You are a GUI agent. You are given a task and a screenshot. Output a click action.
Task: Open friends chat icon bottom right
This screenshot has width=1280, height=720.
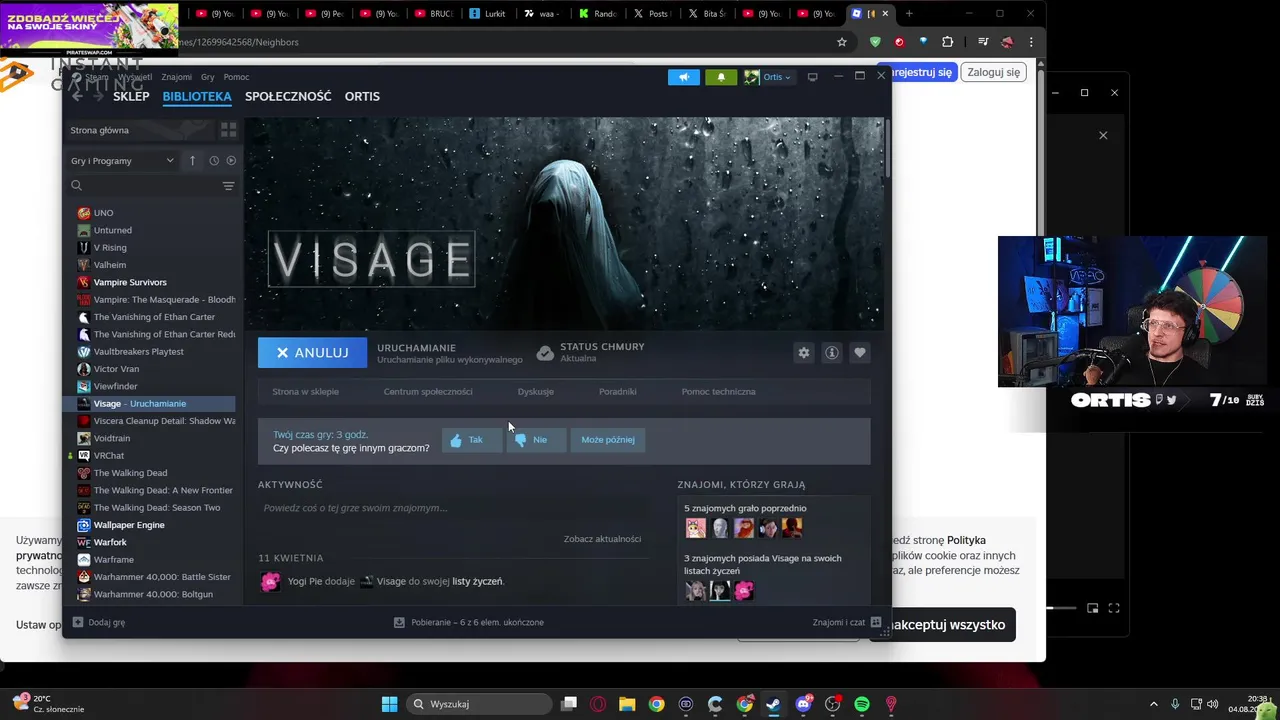click(876, 622)
